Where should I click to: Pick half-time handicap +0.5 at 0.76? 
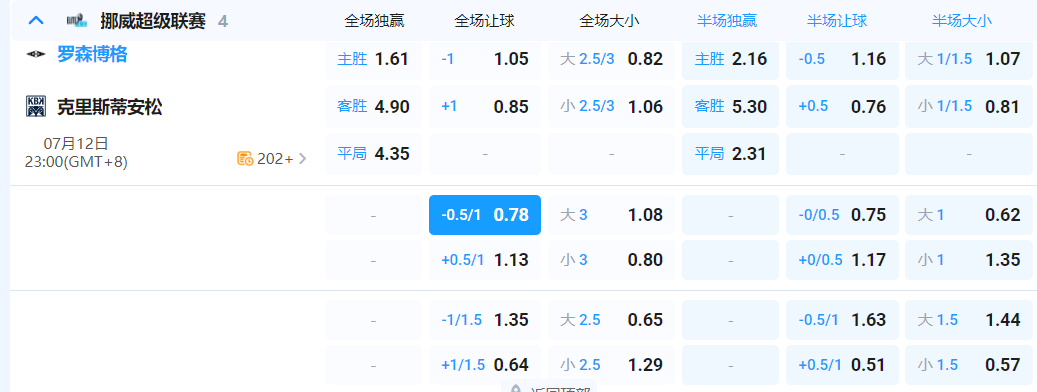click(843, 106)
